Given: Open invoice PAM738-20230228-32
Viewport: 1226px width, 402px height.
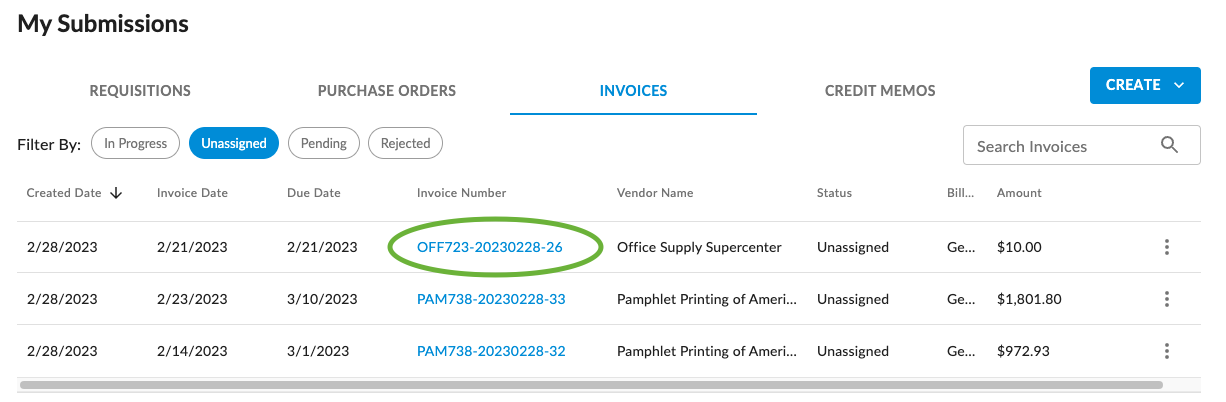Looking at the screenshot, I should click(x=491, y=351).
